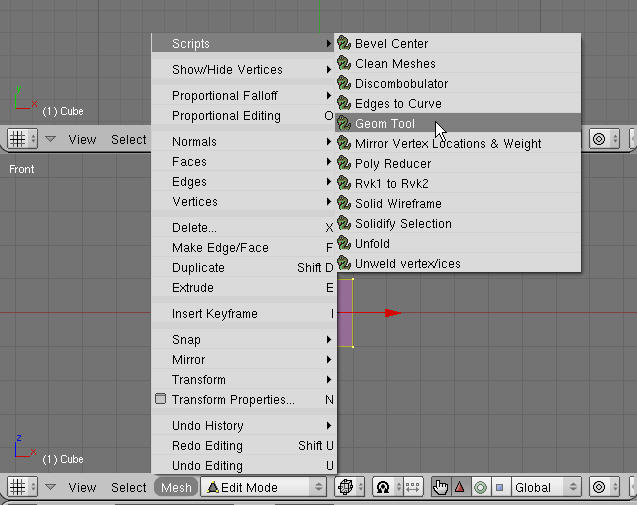Enable the rotate manipulator green circle
This screenshot has height=505, width=637.
tap(480, 487)
